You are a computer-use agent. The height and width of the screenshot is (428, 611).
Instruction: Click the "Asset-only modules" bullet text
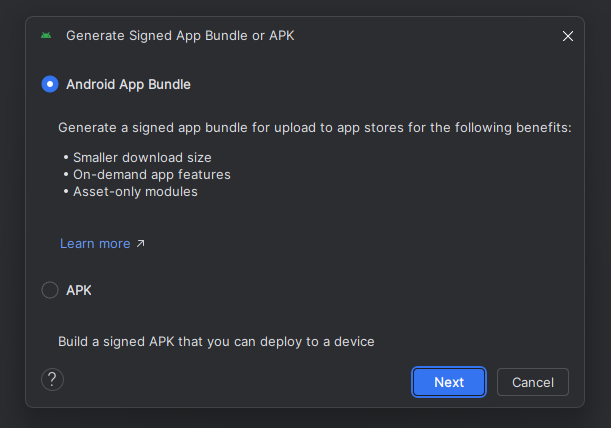pyautogui.click(x=134, y=191)
